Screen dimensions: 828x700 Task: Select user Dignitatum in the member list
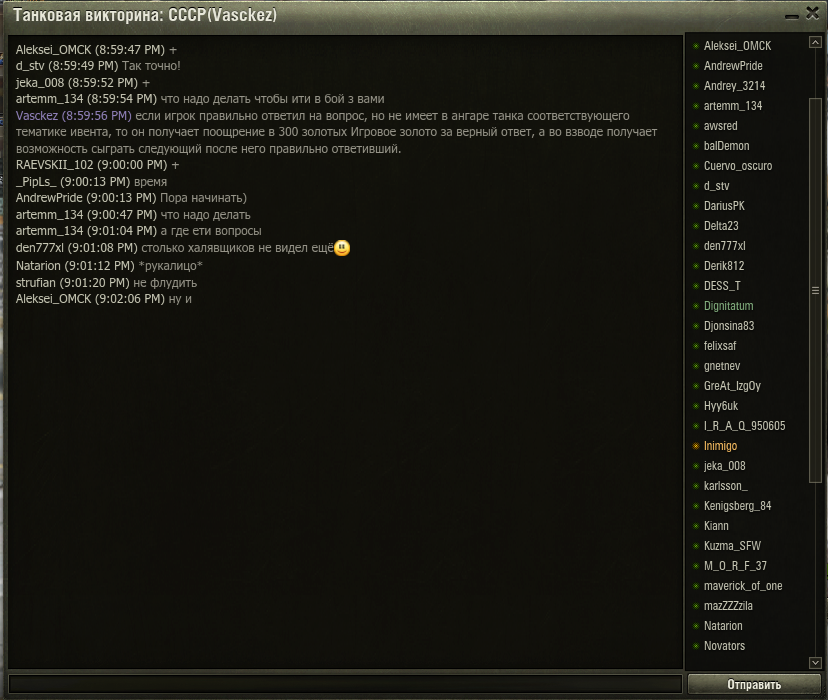coord(728,306)
